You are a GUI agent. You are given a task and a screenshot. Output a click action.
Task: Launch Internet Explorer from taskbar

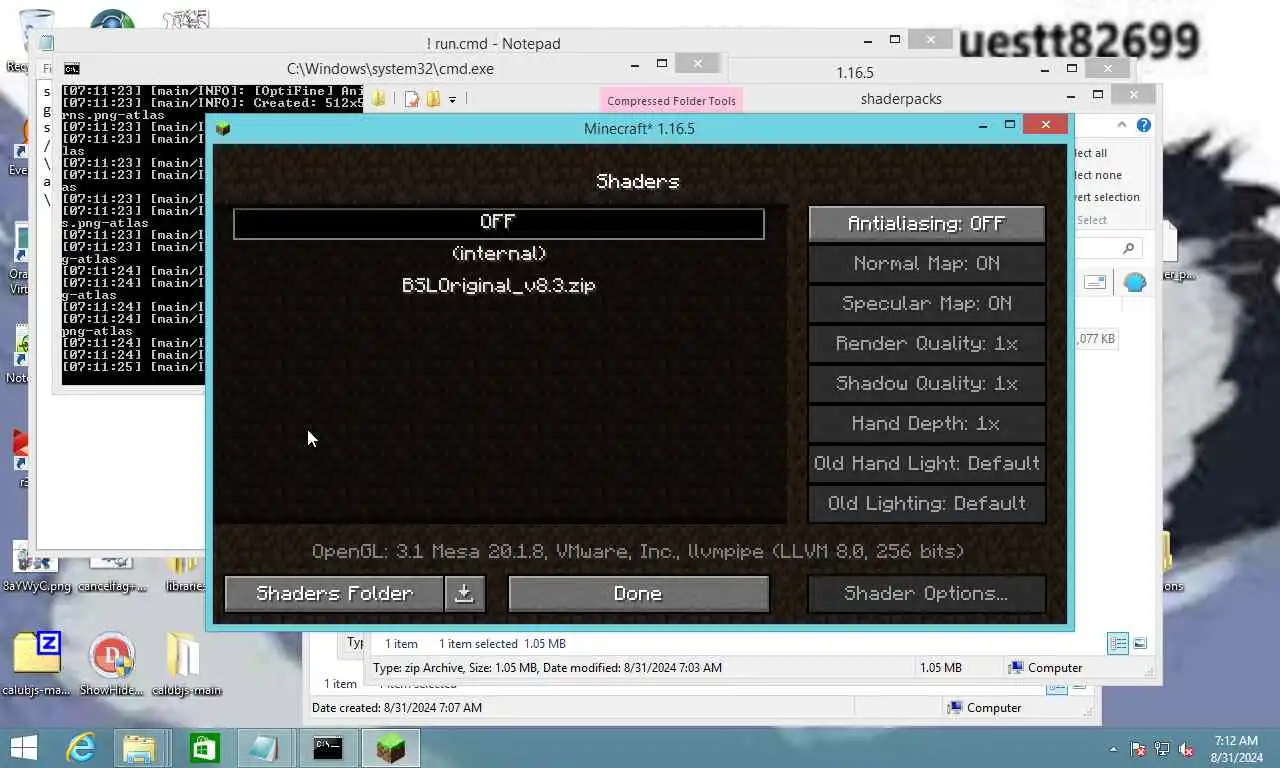tap(80, 748)
